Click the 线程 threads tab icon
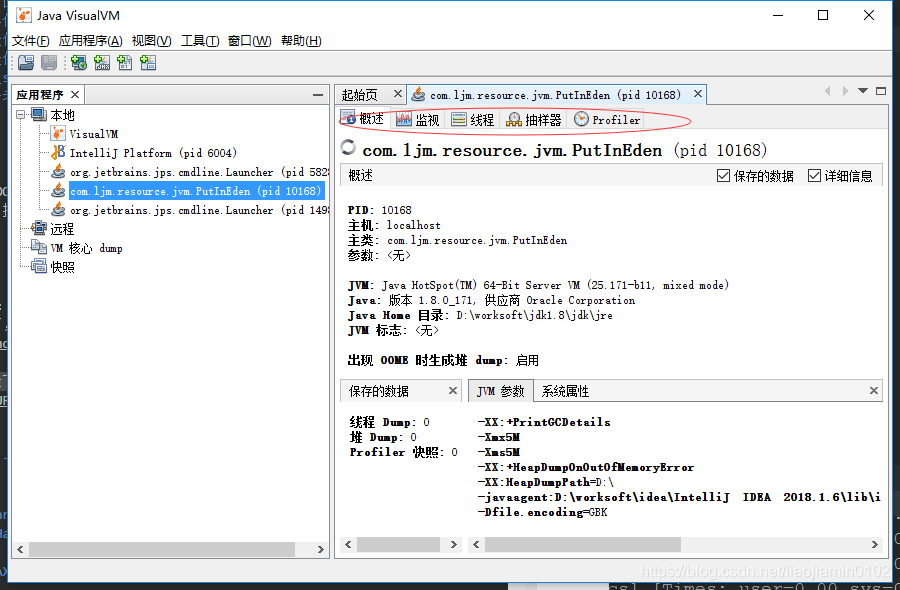This screenshot has width=900, height=590. tap(459, 119)
